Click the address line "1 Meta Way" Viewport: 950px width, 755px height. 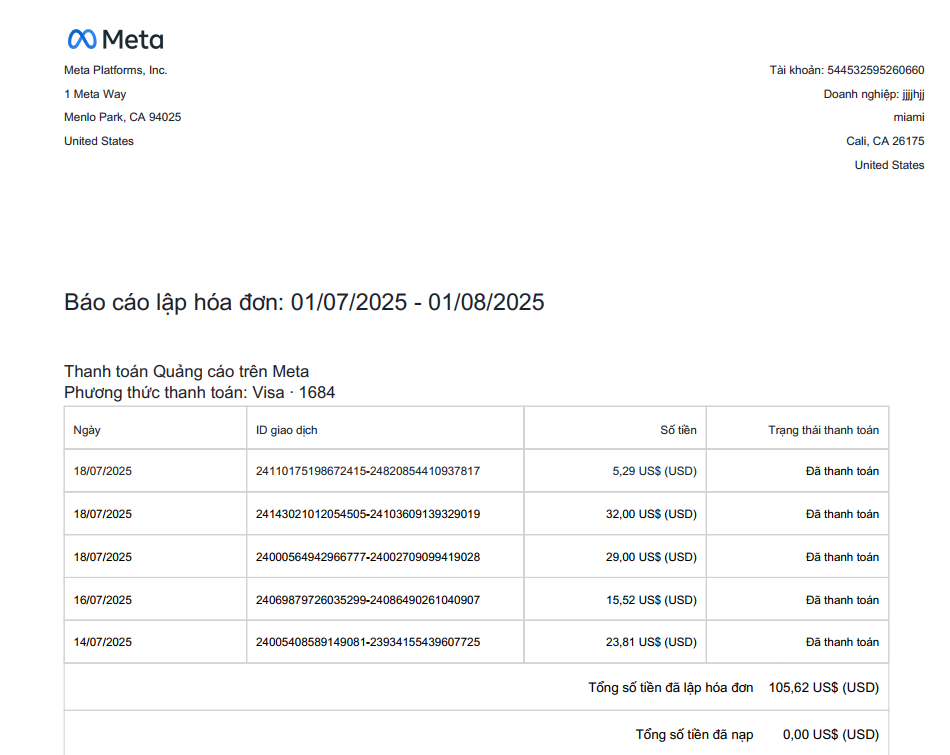coord(95,94)
